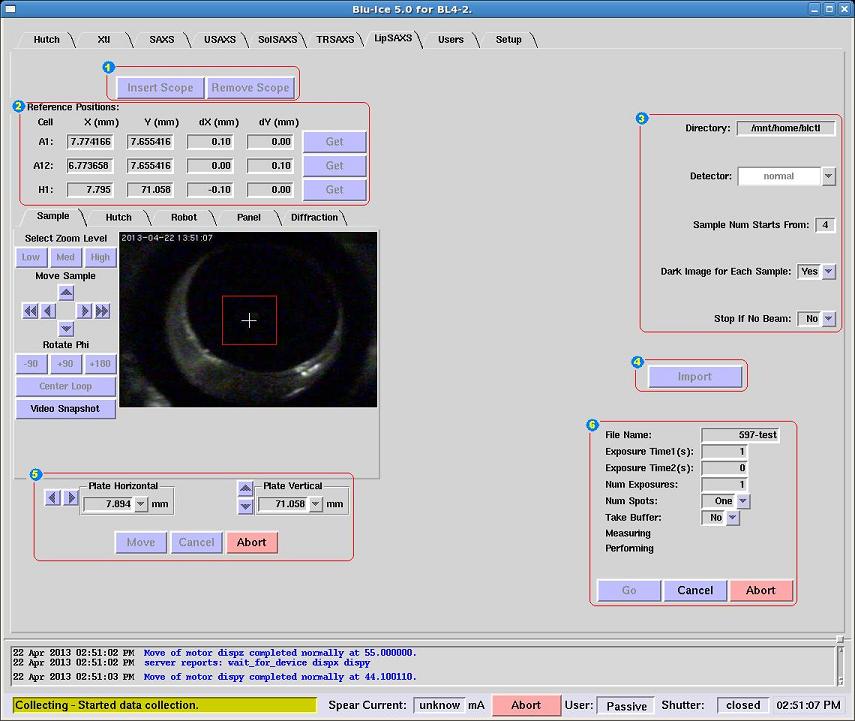Click the Video Snapshot button
The height and width of the screenshot is (721, 855).
(x=66, y=409)
